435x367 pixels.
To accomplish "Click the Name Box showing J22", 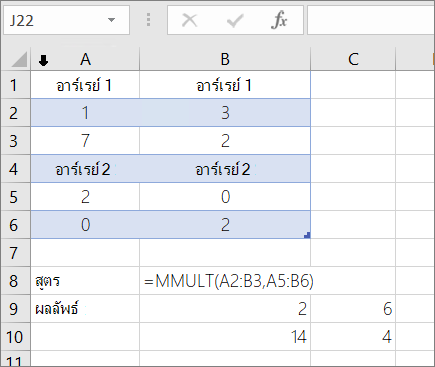I will click(x=66, y=20).
